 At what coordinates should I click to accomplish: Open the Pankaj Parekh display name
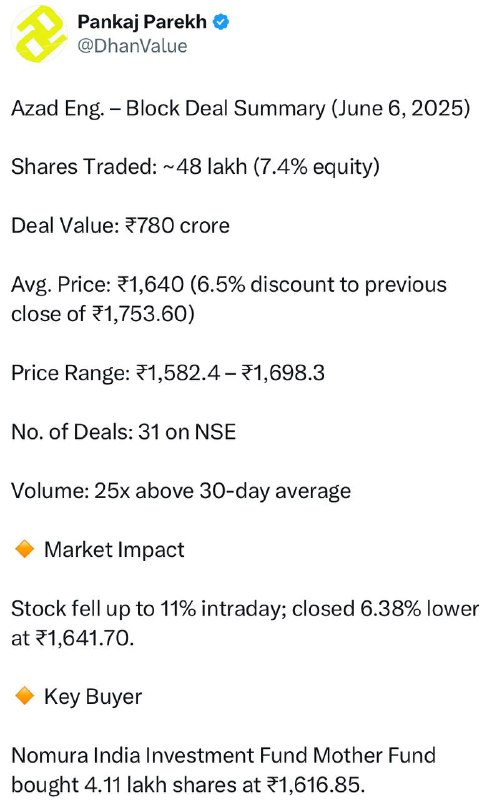(x=142, y=22)
